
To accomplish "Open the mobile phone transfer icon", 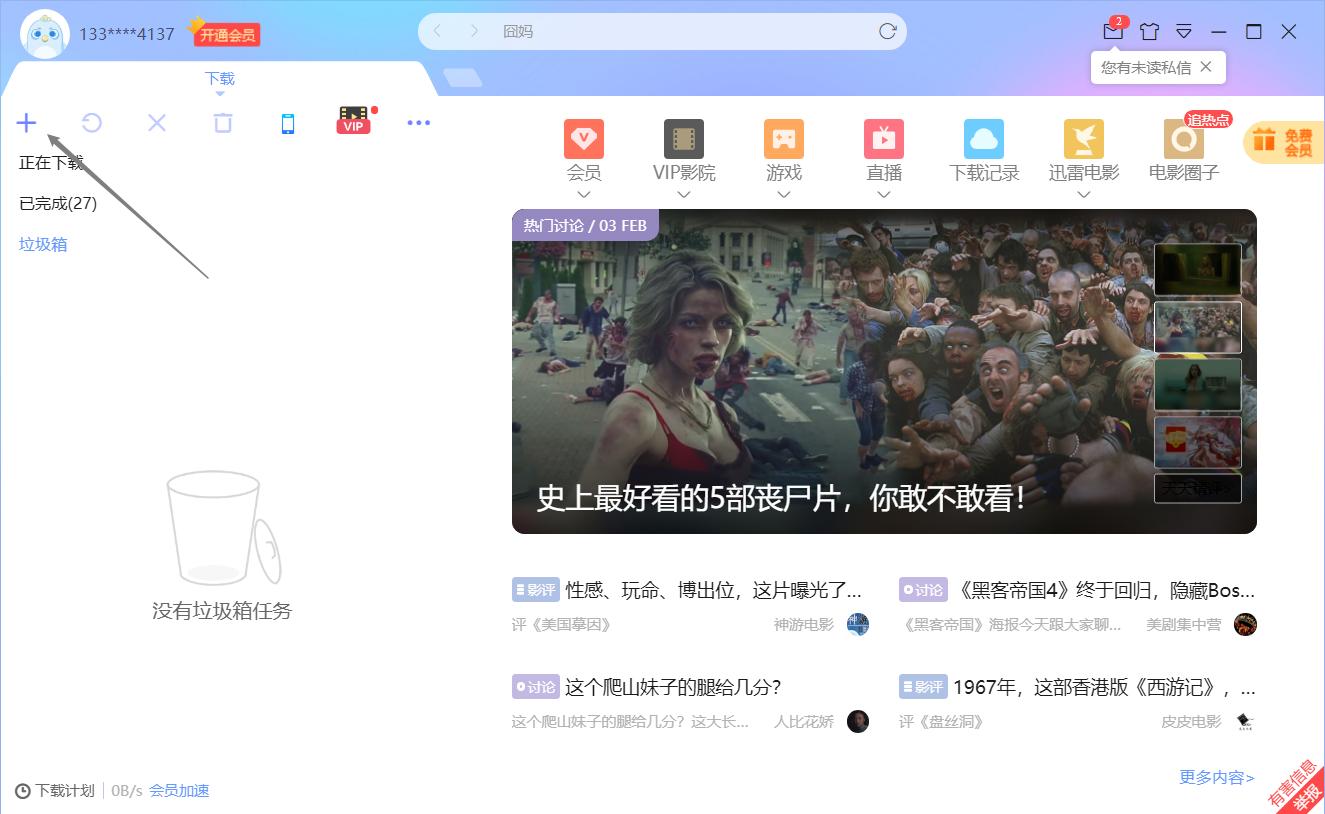I will [x=288, y=122].
